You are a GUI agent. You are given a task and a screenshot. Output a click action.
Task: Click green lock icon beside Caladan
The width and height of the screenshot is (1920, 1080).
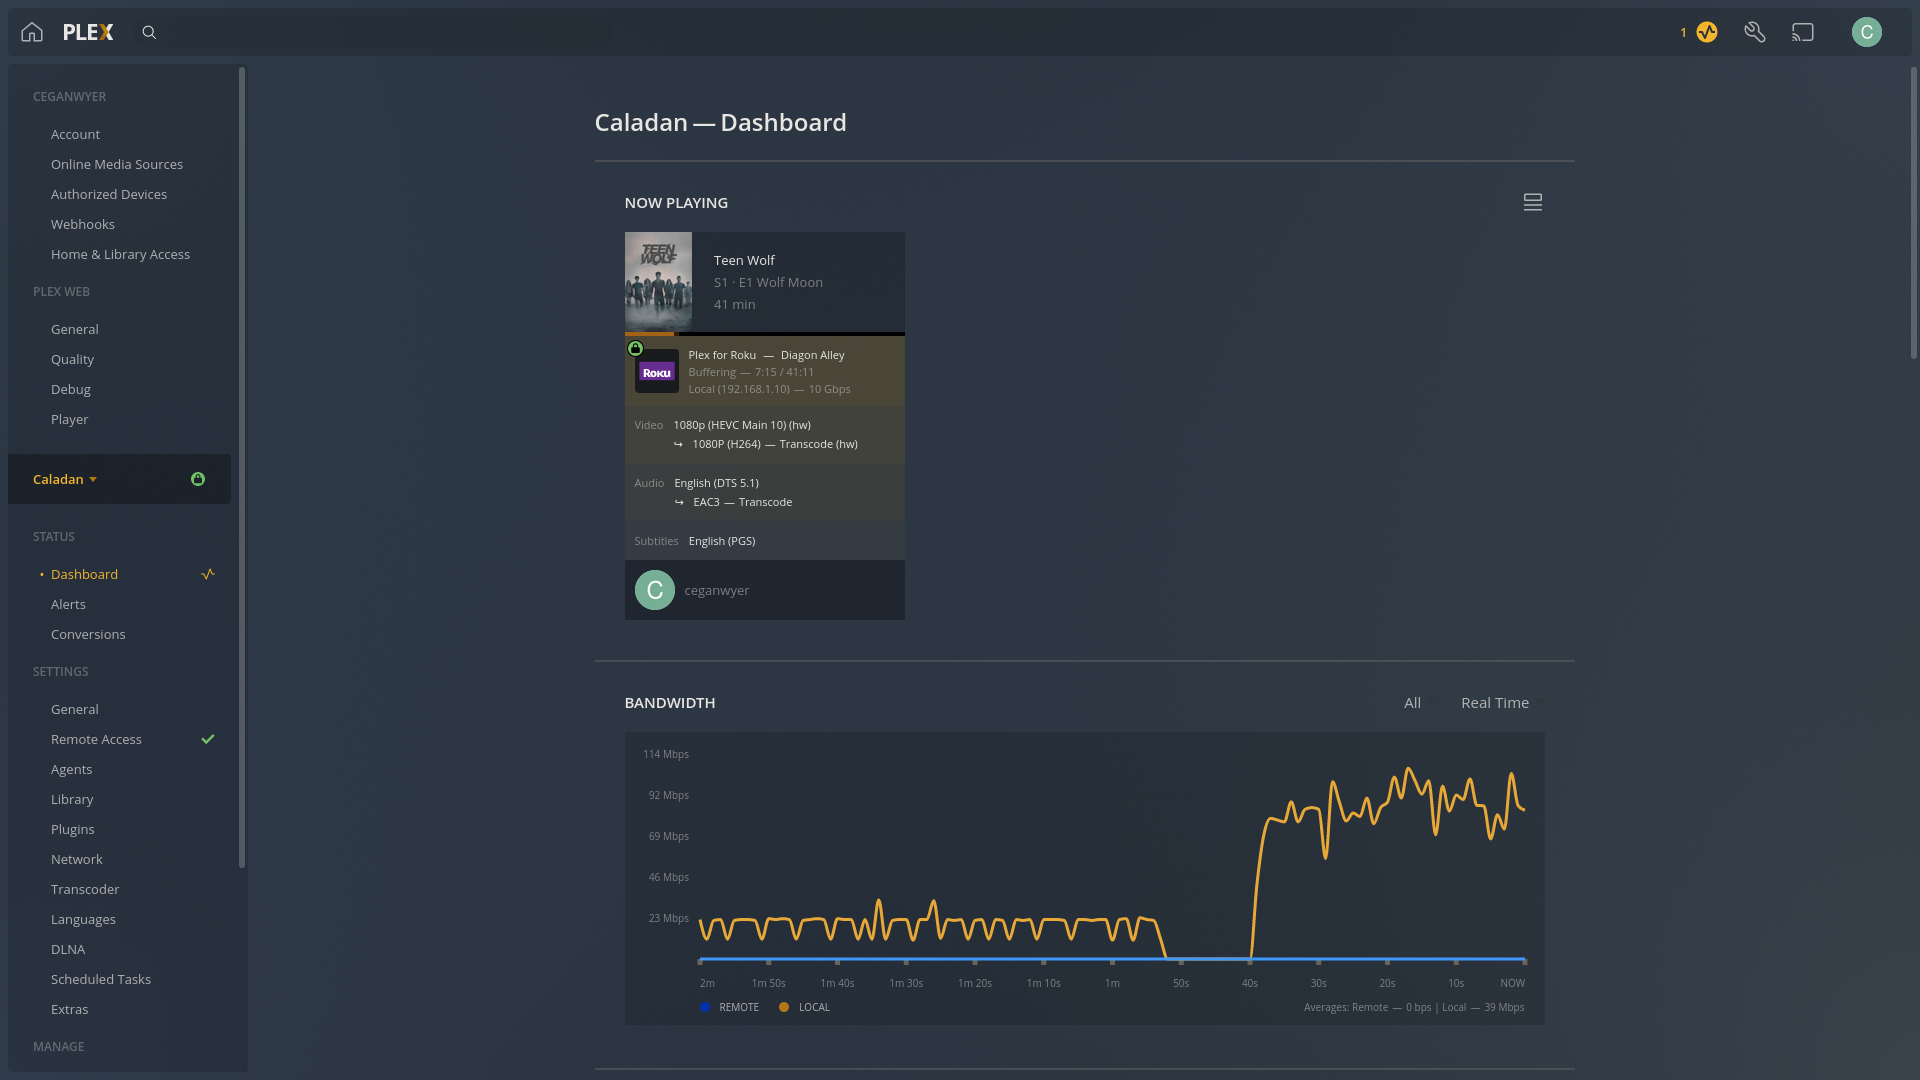coord(198,479)
